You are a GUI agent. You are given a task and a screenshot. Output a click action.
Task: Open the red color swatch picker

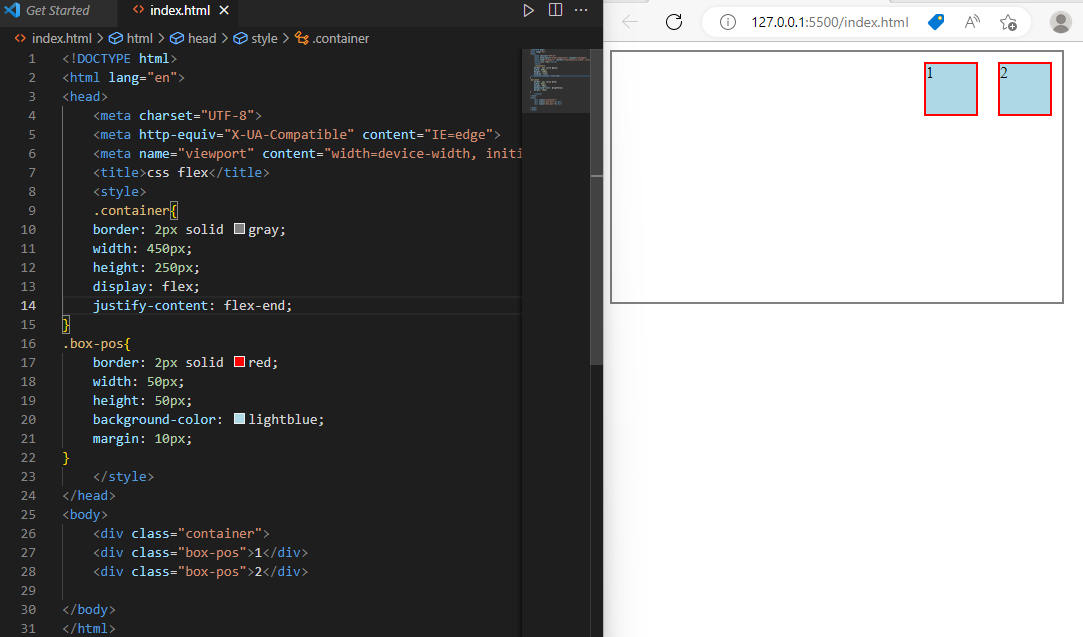point(240,361)
